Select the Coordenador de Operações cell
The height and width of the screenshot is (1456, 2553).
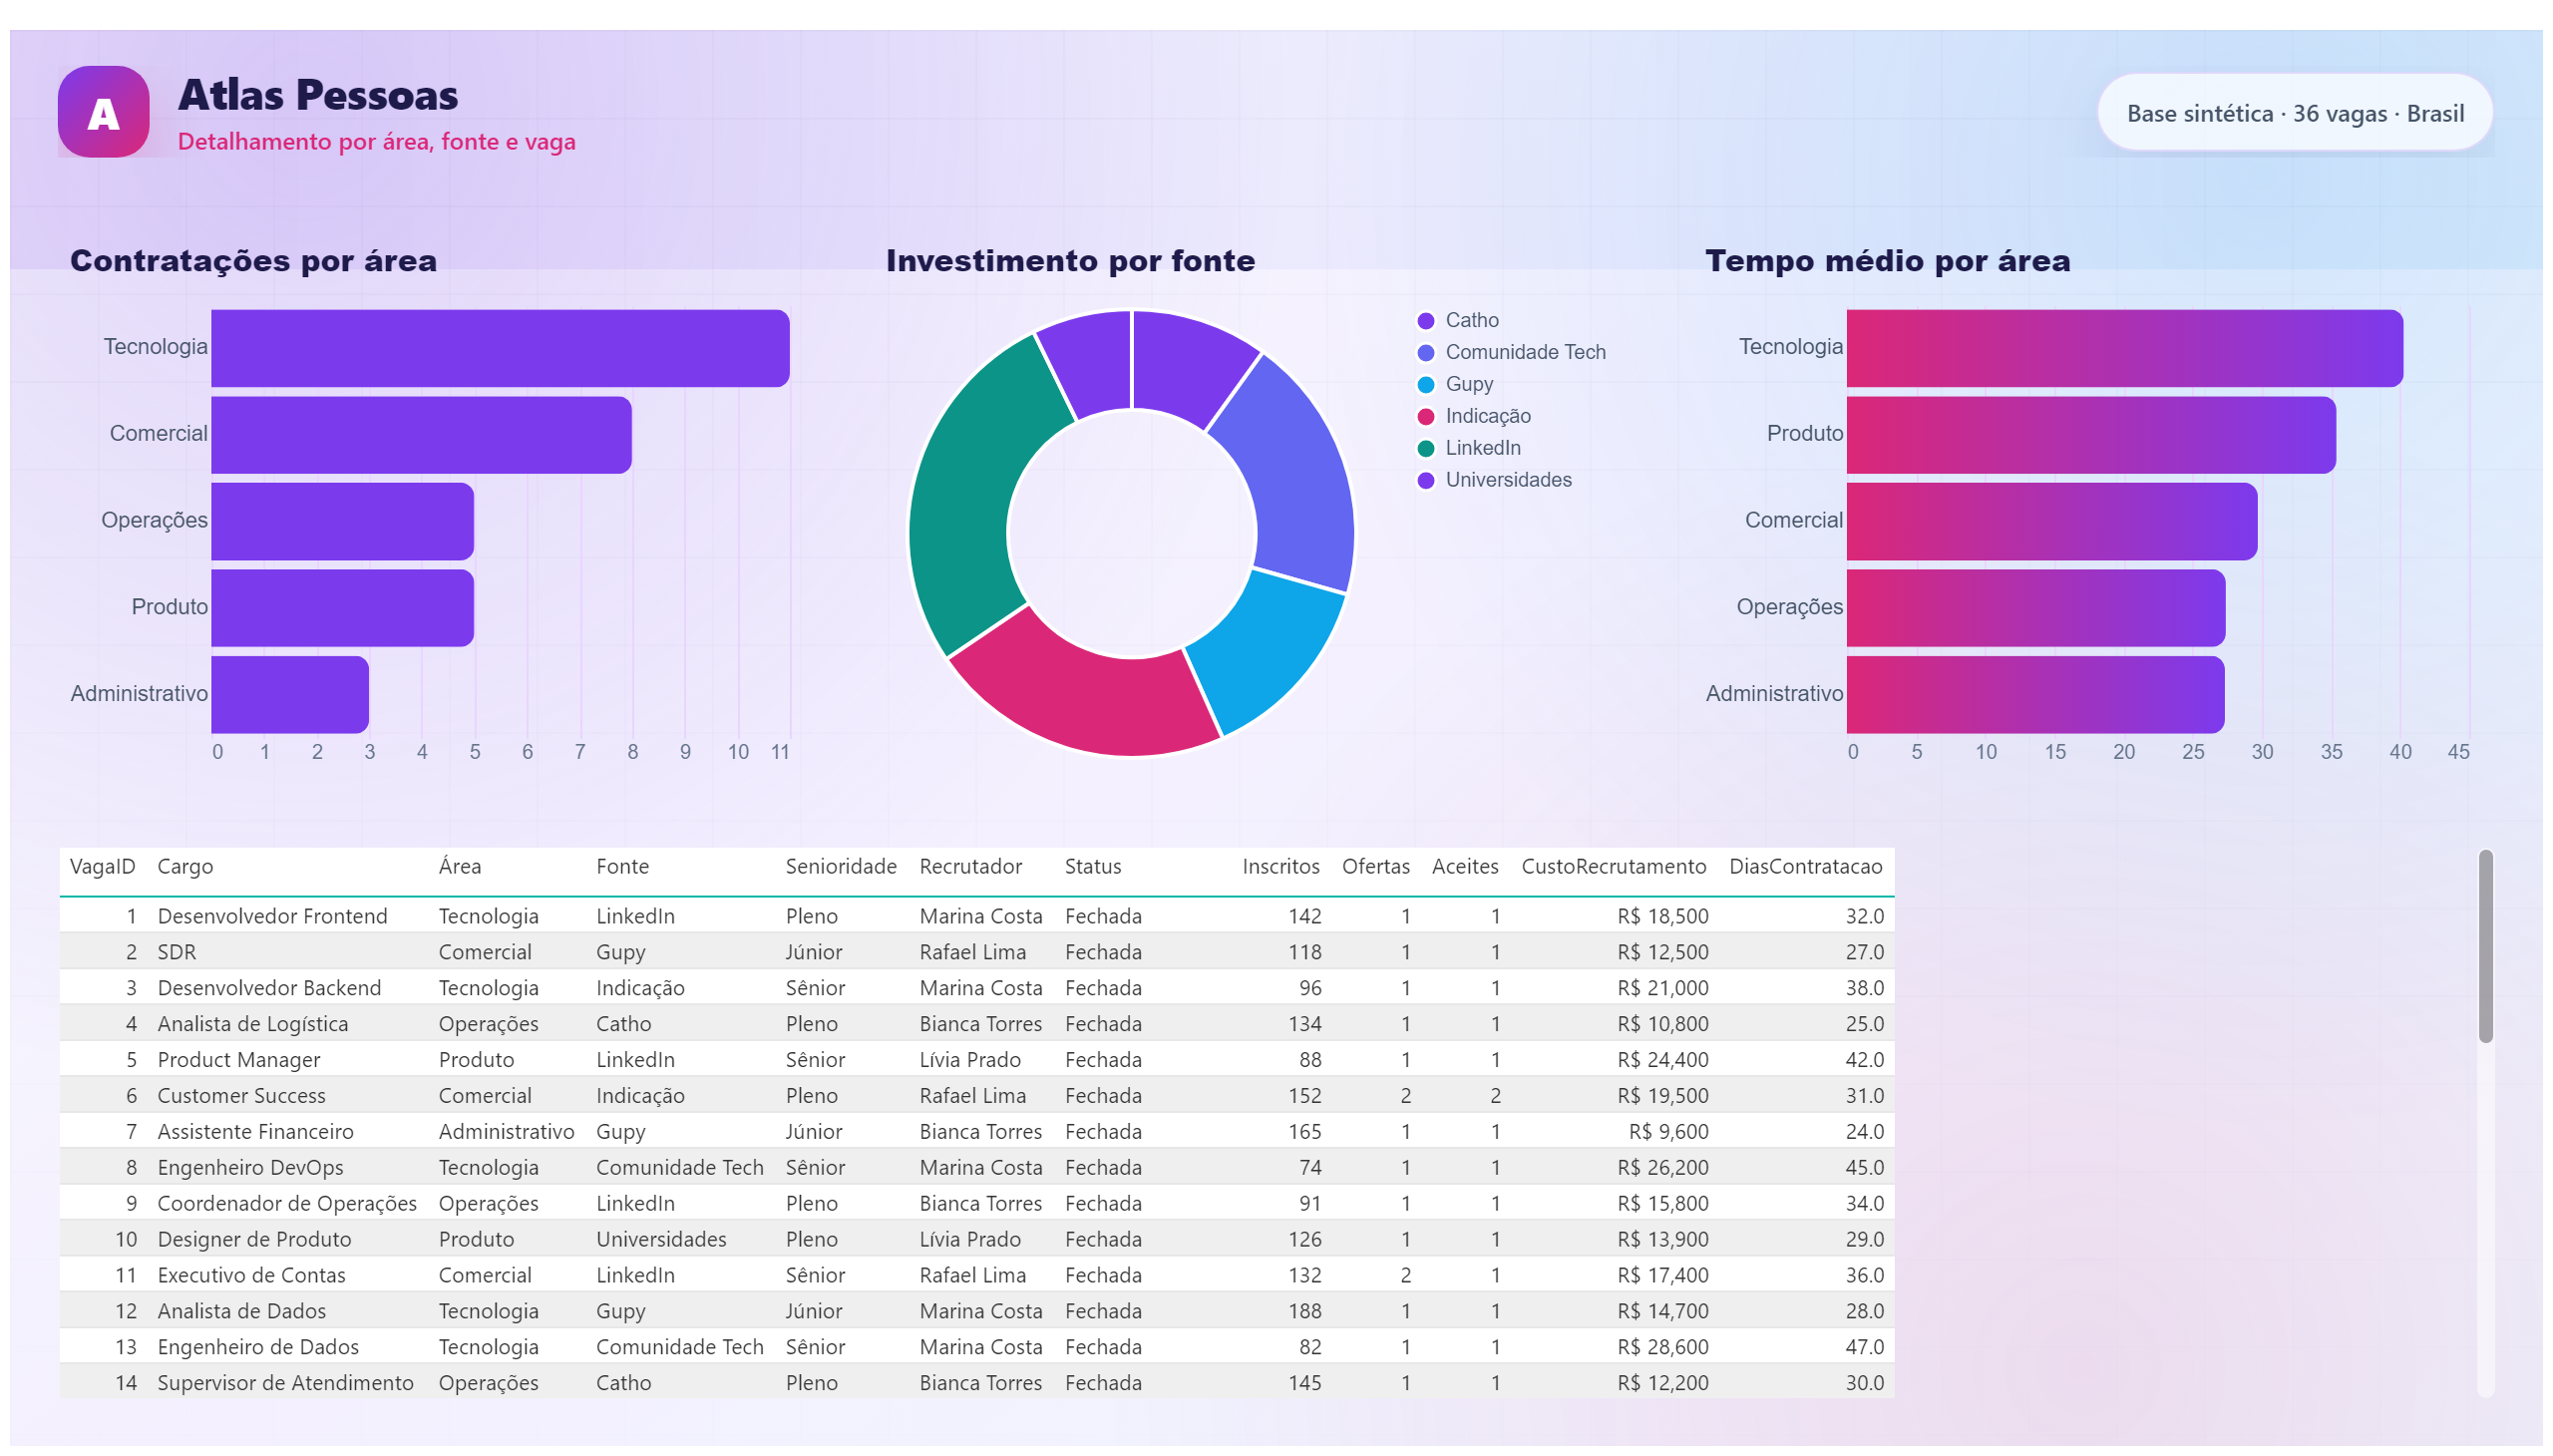[x=287, y=1204]
